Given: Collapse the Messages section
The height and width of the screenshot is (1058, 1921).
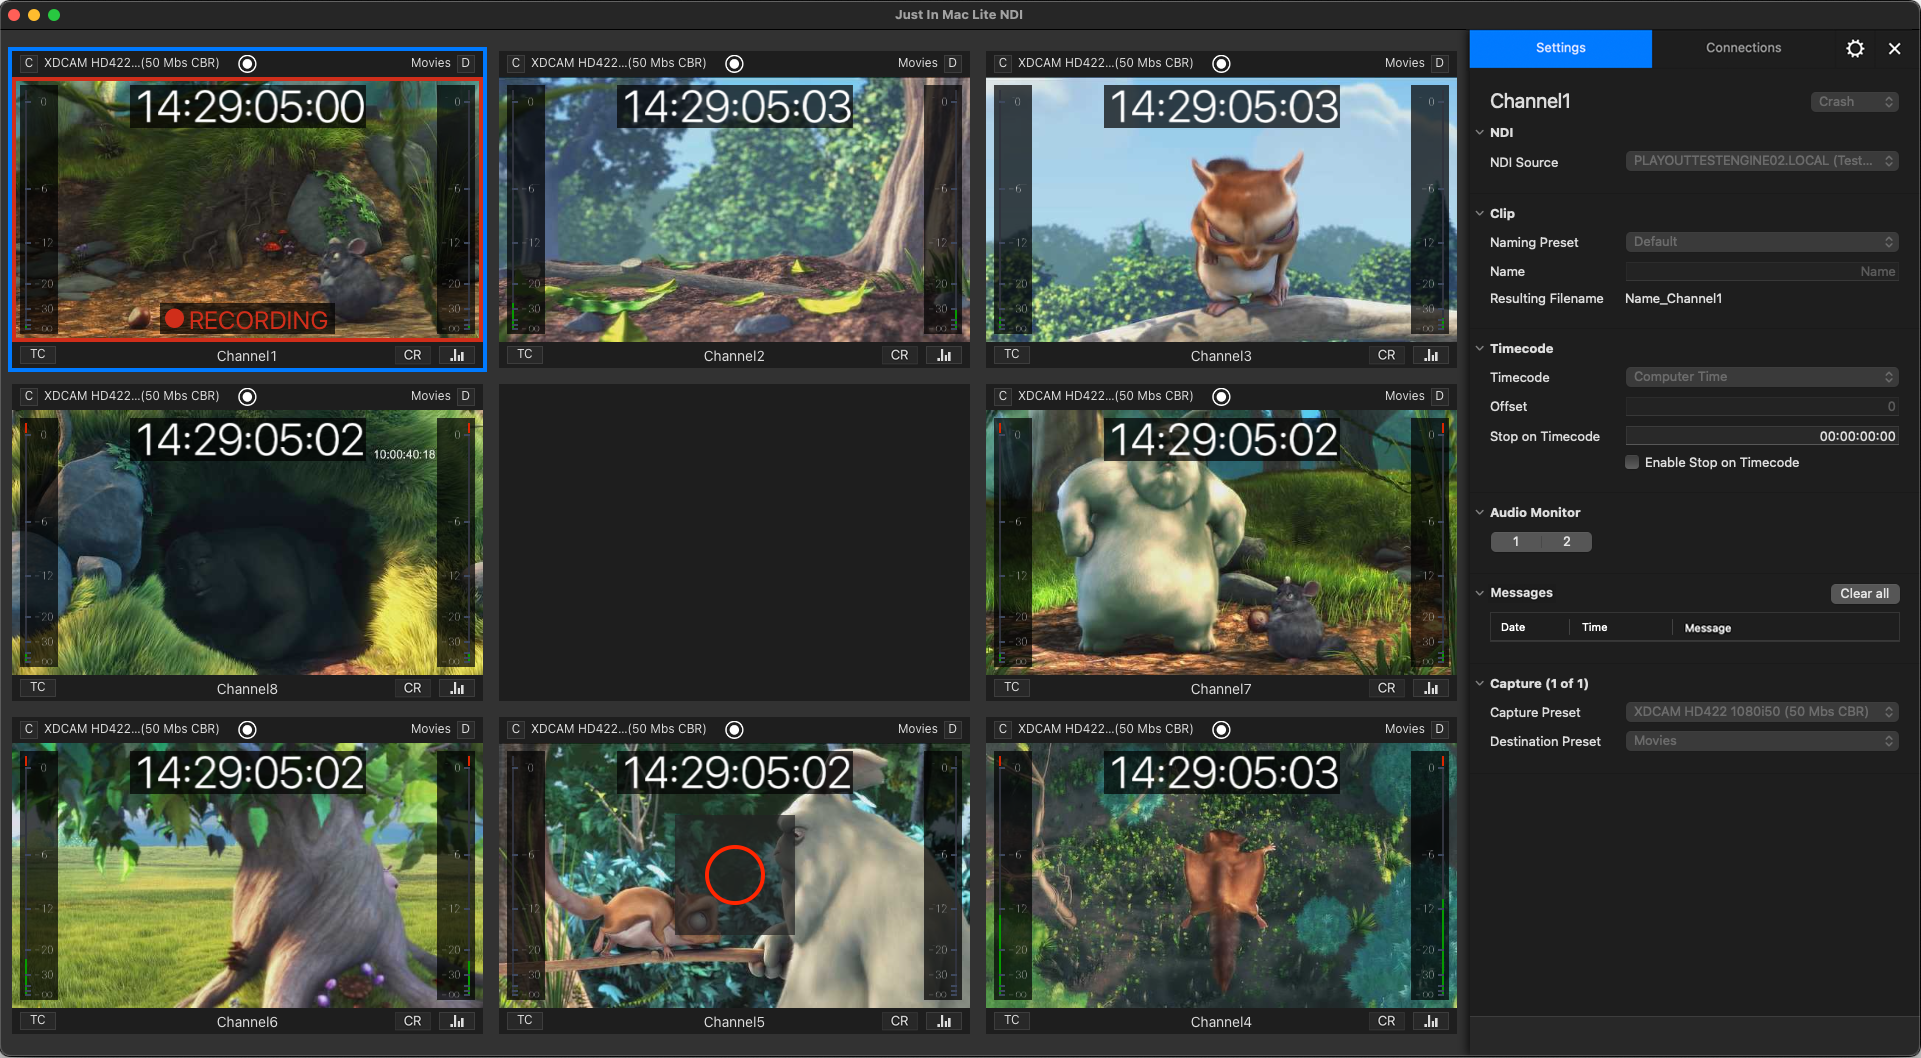Looking at the screenshot, I should (x=1480, y=592).
